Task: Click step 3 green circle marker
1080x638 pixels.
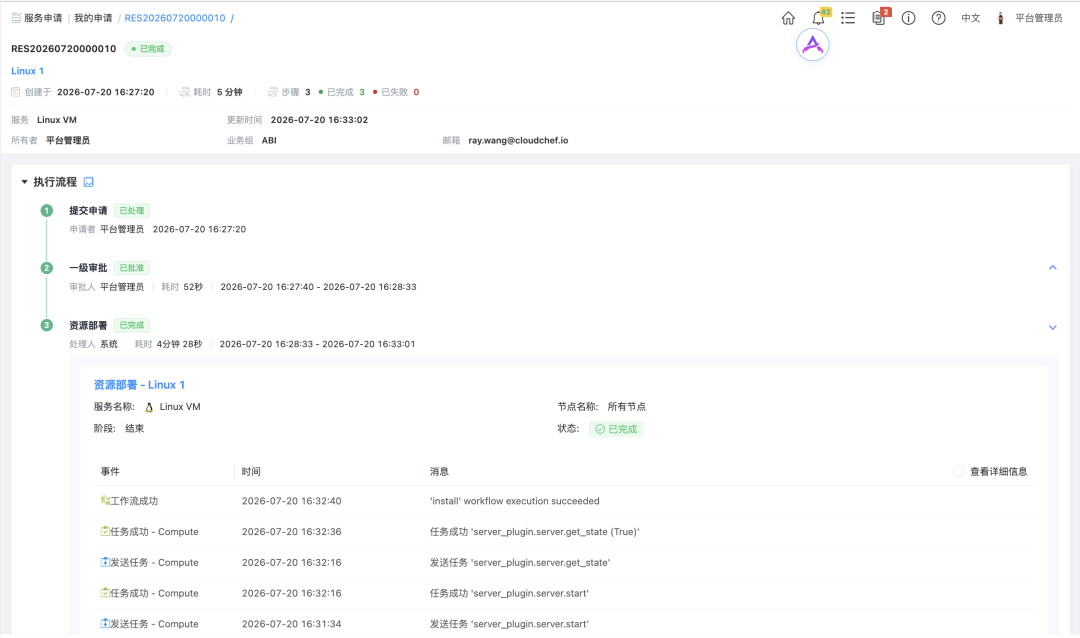Action: pos(46,325)
